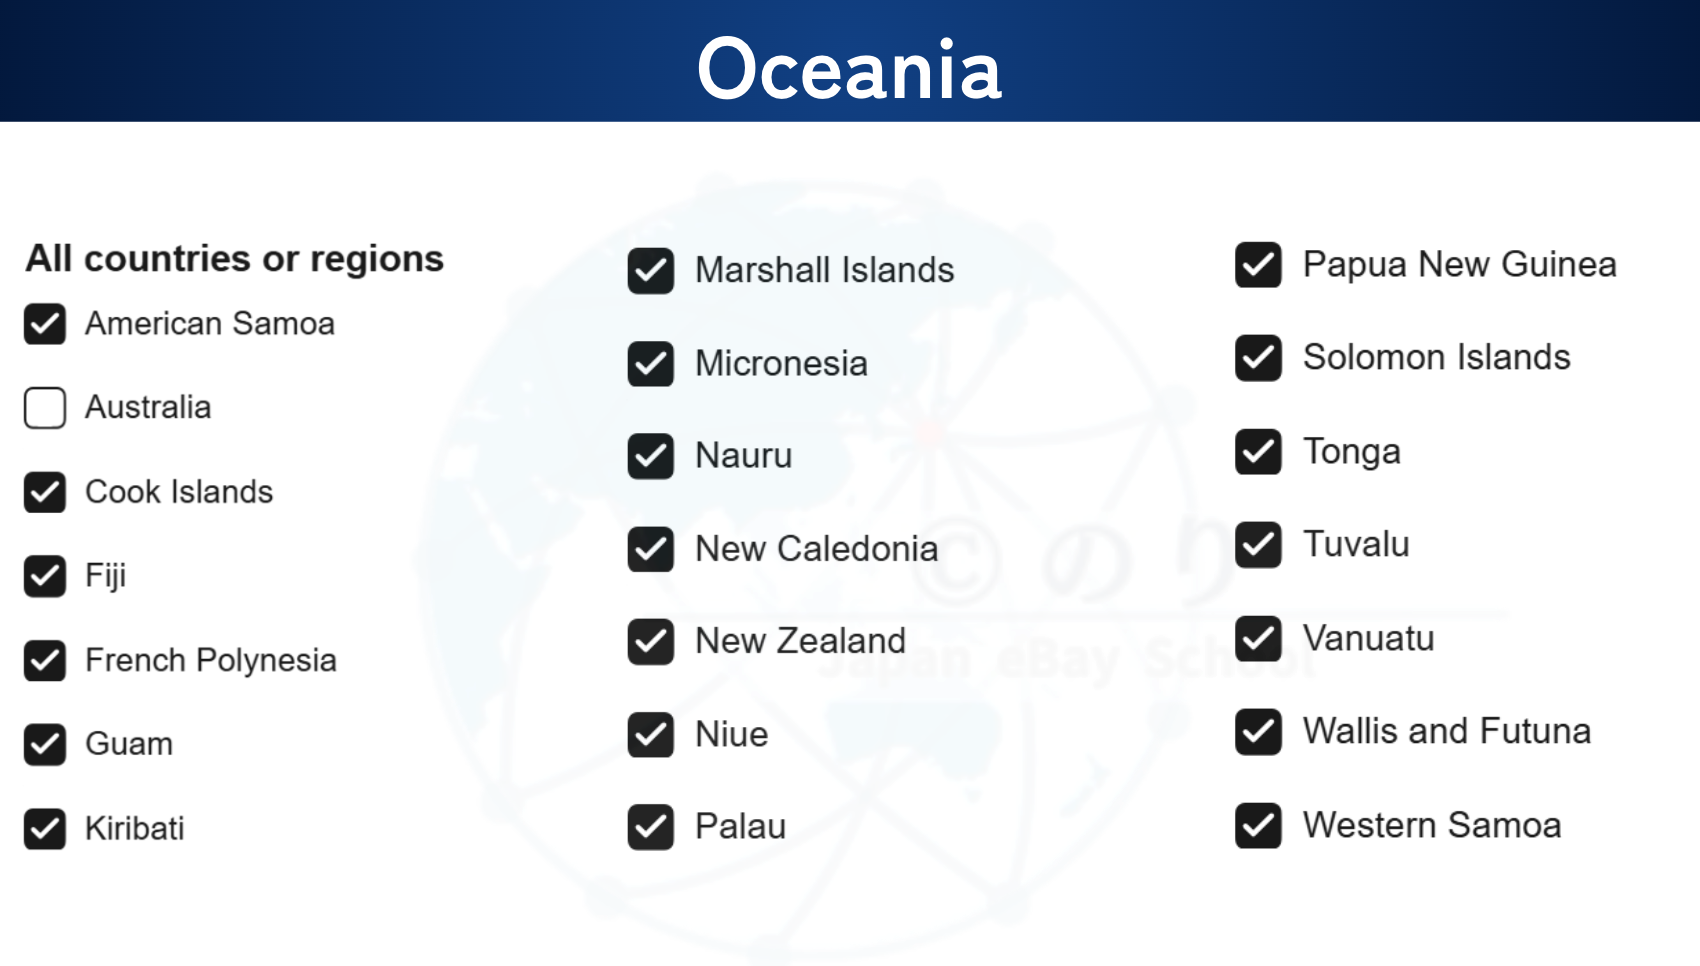Click the Vanuatu label text

[x=1368, y=638]
